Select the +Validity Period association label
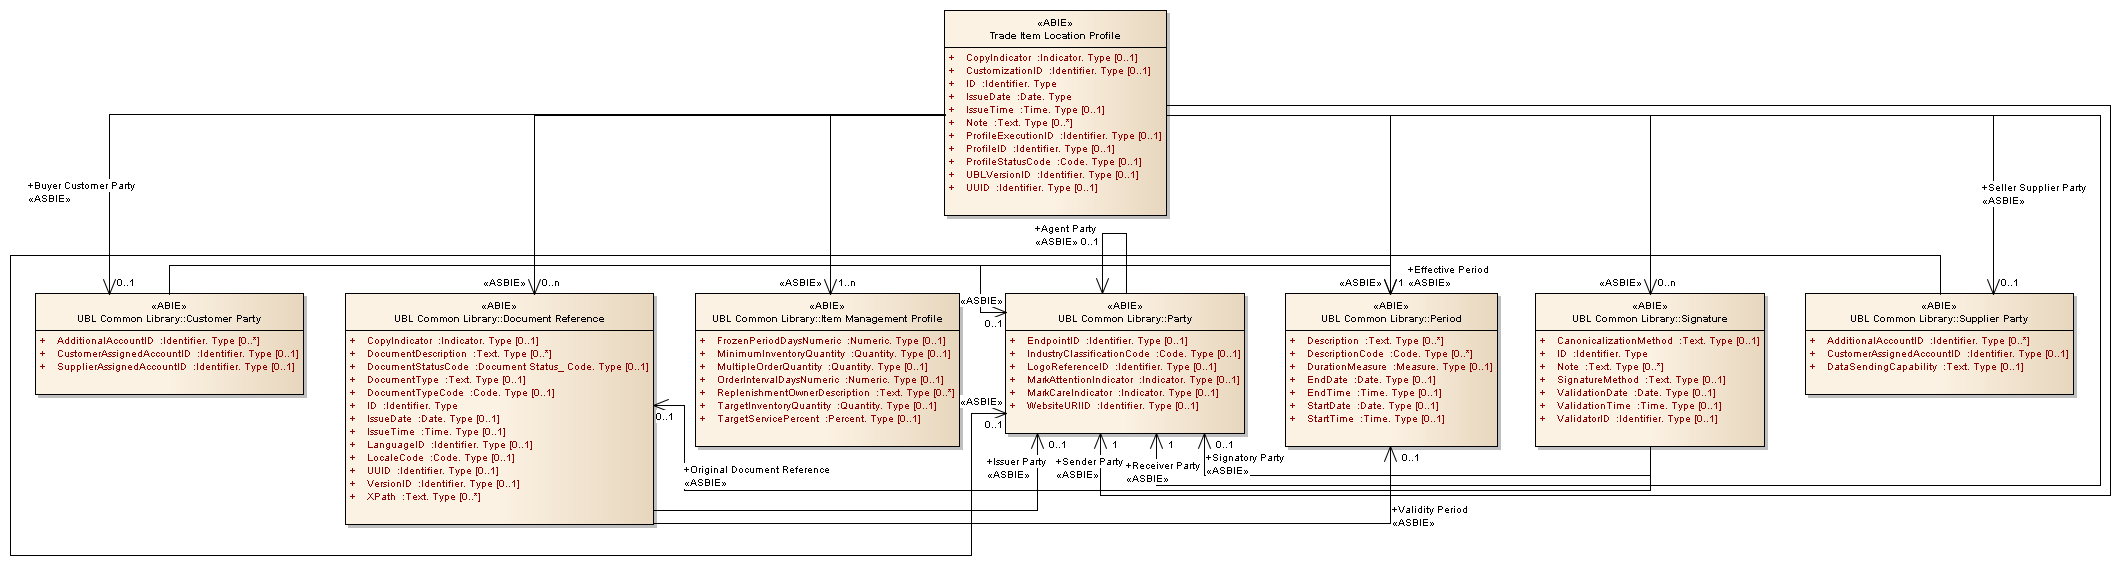The width and height of the screenshot is (2120, 565). [1430, 510]
